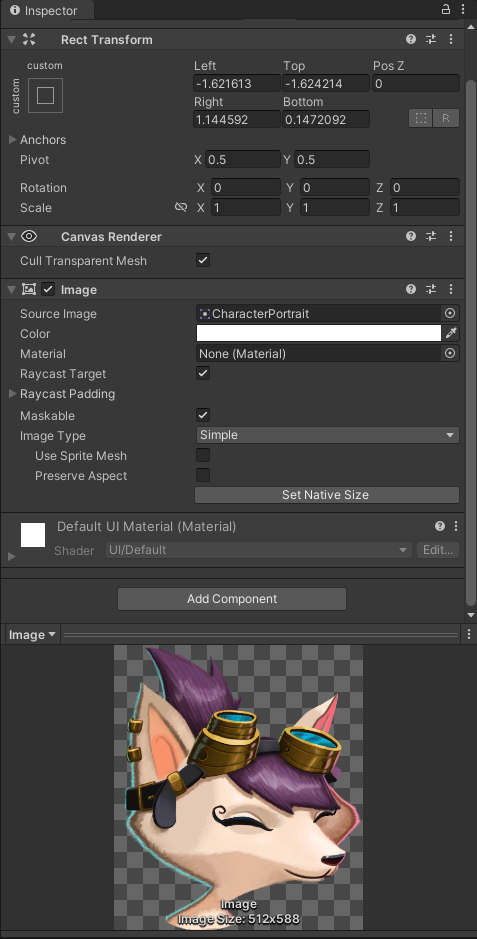
Task: Open Source Image object picker circle
Action: click(450, 313)
